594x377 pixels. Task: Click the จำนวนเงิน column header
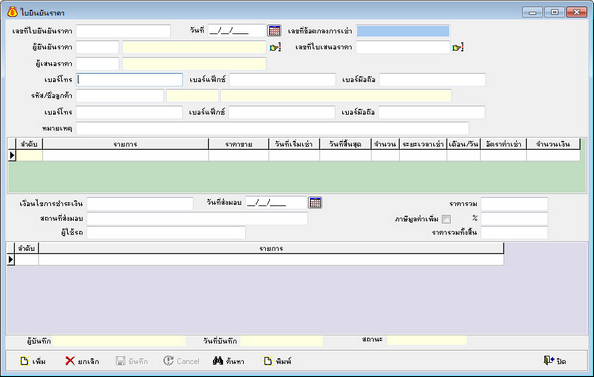coord(553,144)
